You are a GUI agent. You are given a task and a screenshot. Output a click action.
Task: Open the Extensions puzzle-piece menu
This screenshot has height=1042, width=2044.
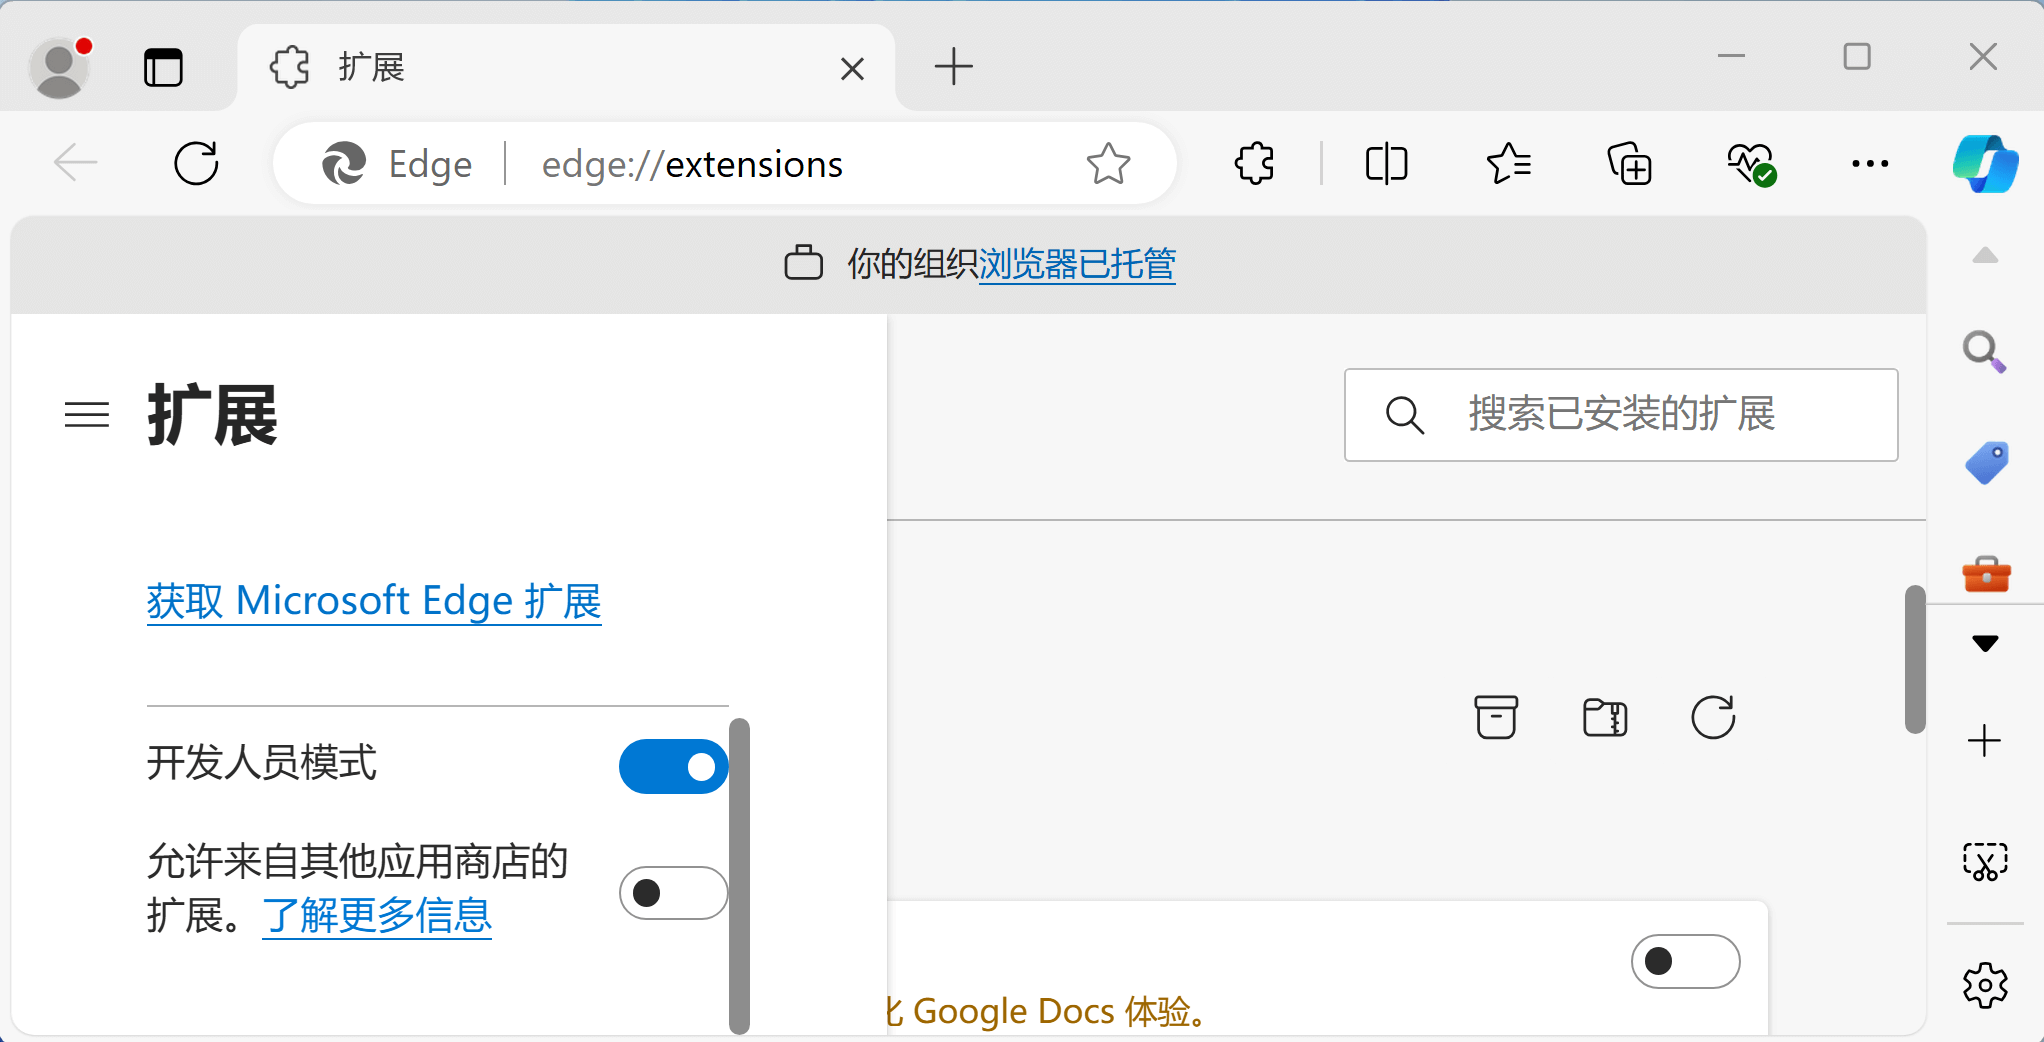pos(1253,163)
